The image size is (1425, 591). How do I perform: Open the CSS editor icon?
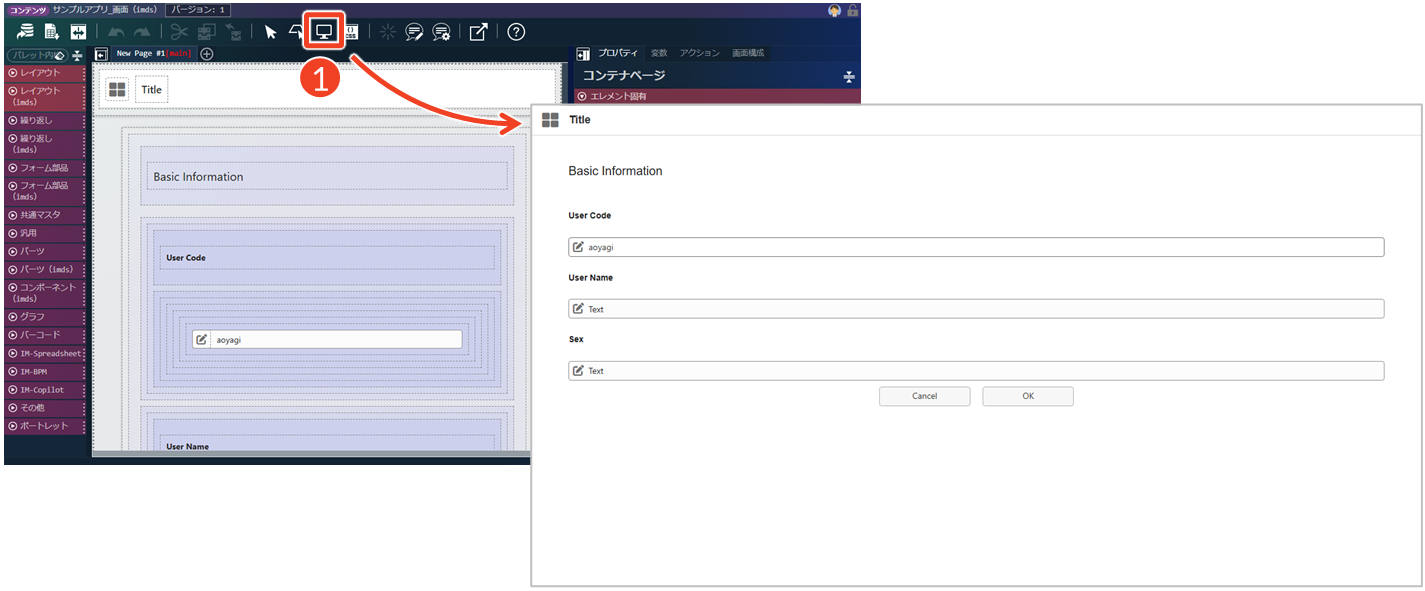coord(351,32)
